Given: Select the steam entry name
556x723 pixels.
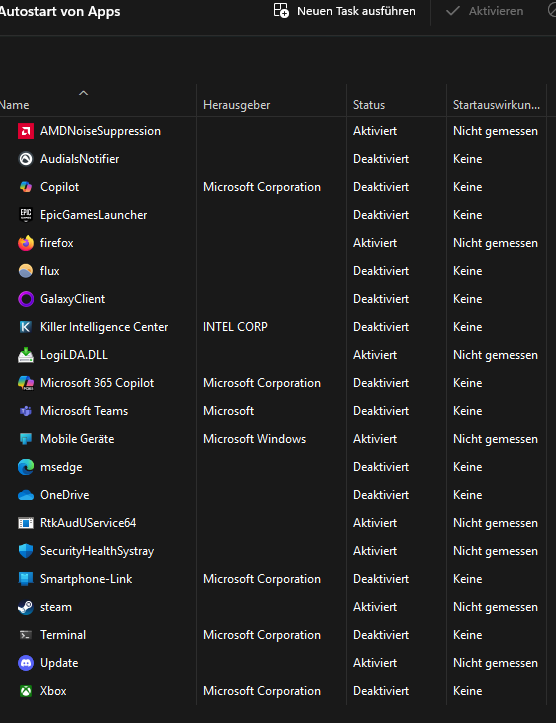Looking at the screenshot, I should (x=56, y=607).
